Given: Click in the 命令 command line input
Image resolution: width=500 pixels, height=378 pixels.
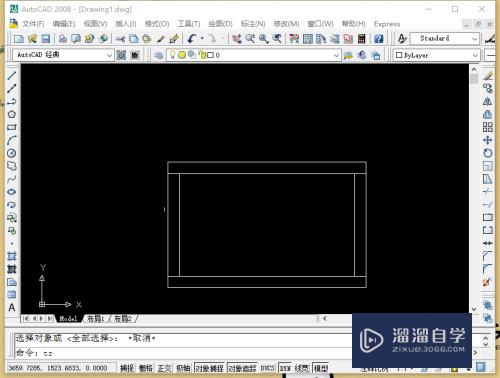Looking at the screenshot, I should 183,353.
